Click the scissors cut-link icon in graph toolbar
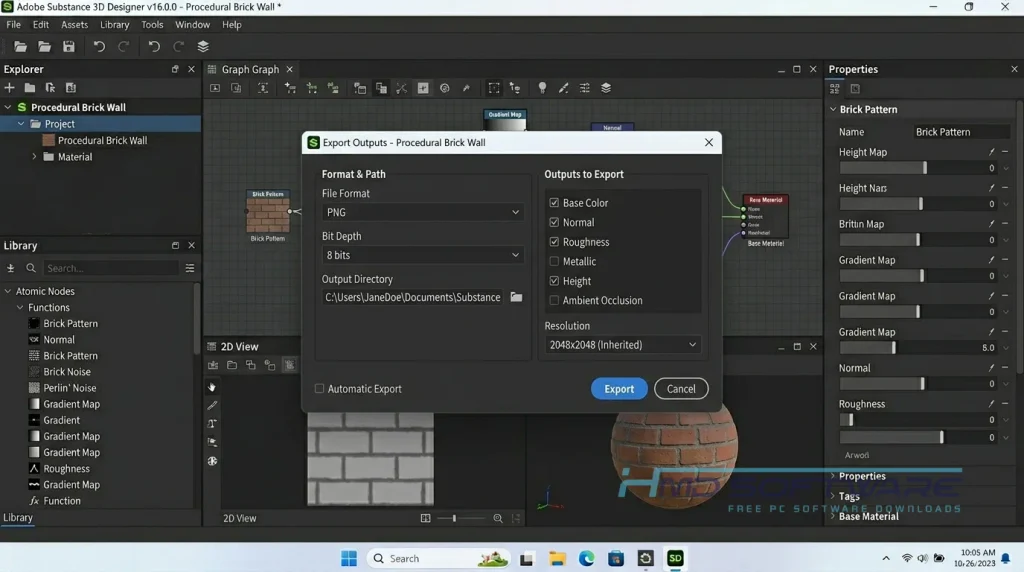 coord(402,88)
